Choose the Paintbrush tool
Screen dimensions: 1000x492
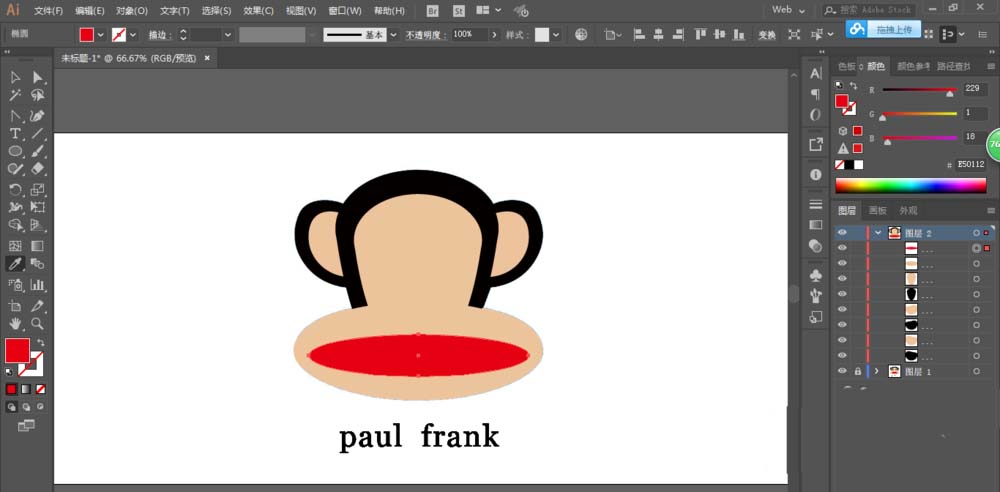(x=38, y=151)
